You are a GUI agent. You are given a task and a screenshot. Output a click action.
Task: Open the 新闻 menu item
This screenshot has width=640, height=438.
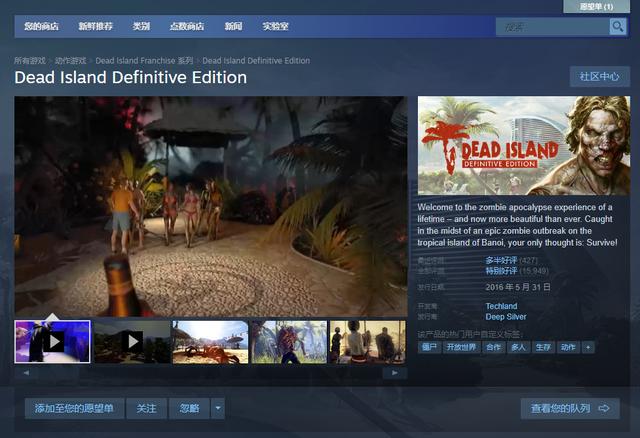[x=233, y=27]
